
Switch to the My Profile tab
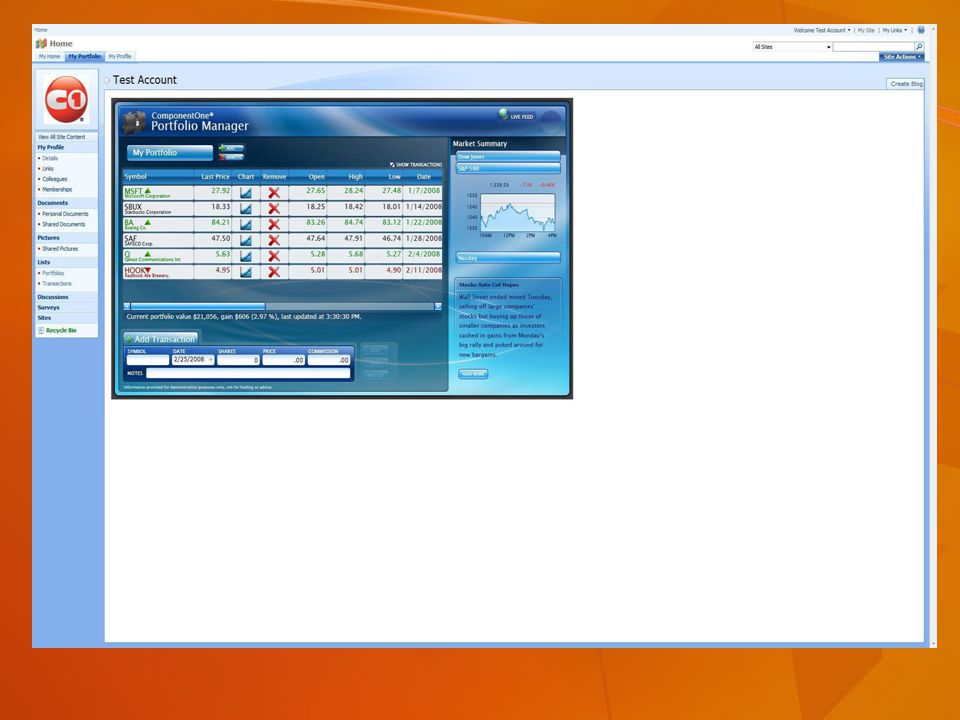click(120, 56)
